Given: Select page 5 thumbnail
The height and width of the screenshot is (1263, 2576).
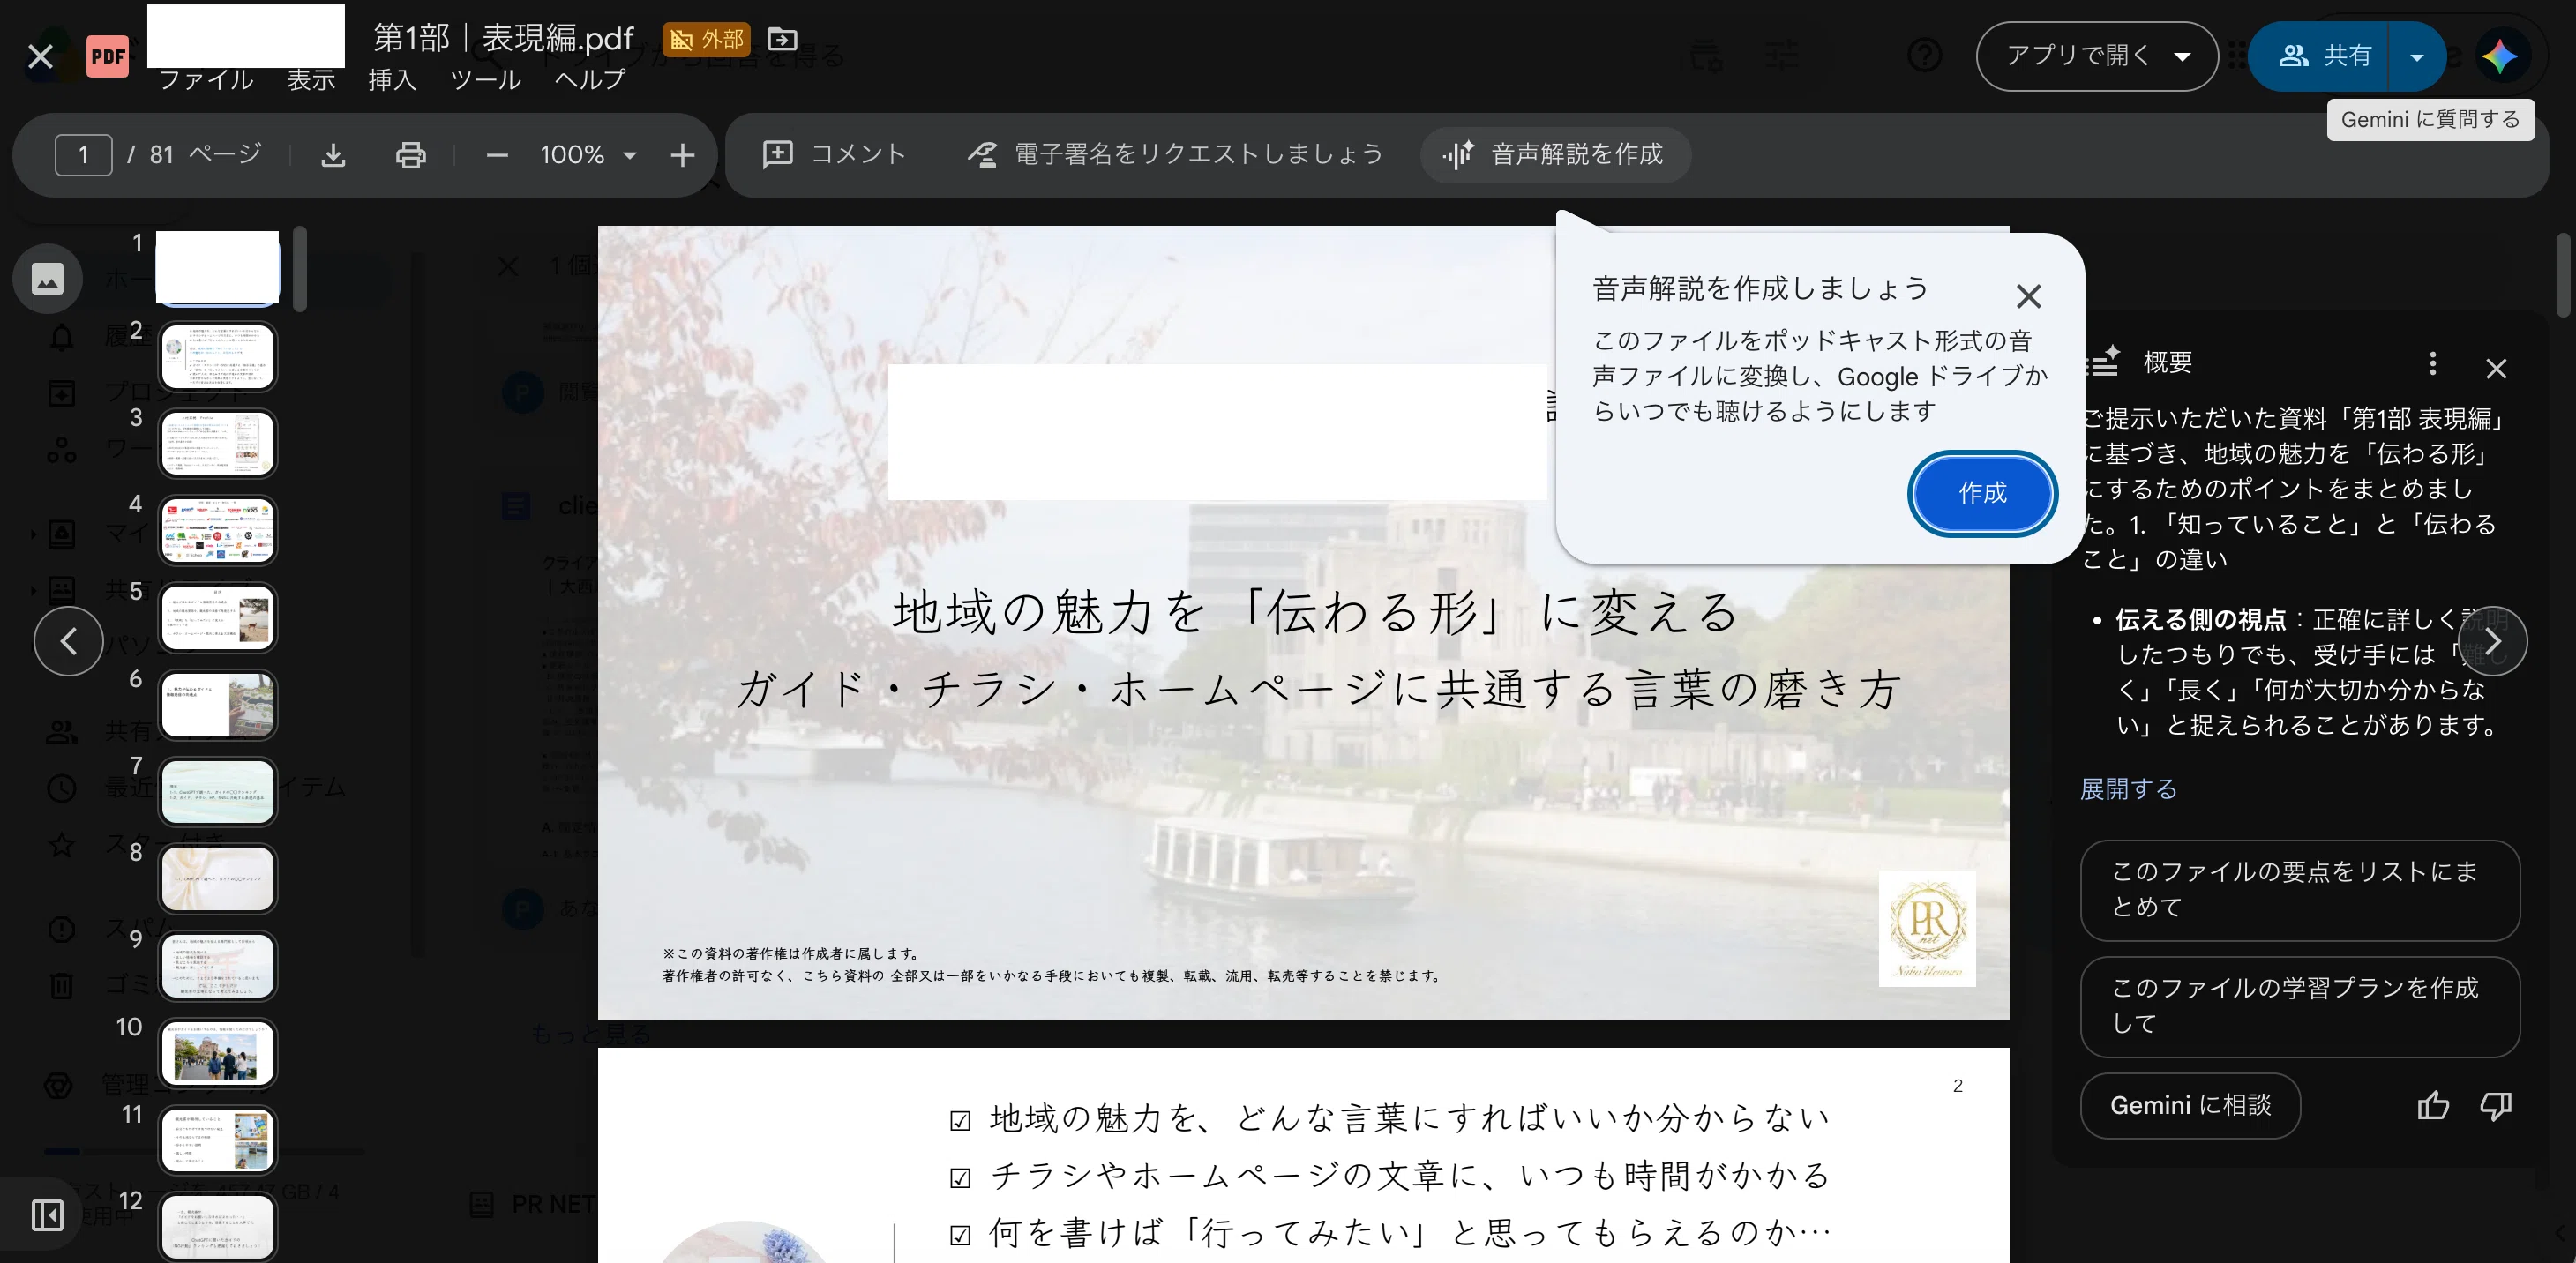Looking at the screenshot, I should 217,617.
